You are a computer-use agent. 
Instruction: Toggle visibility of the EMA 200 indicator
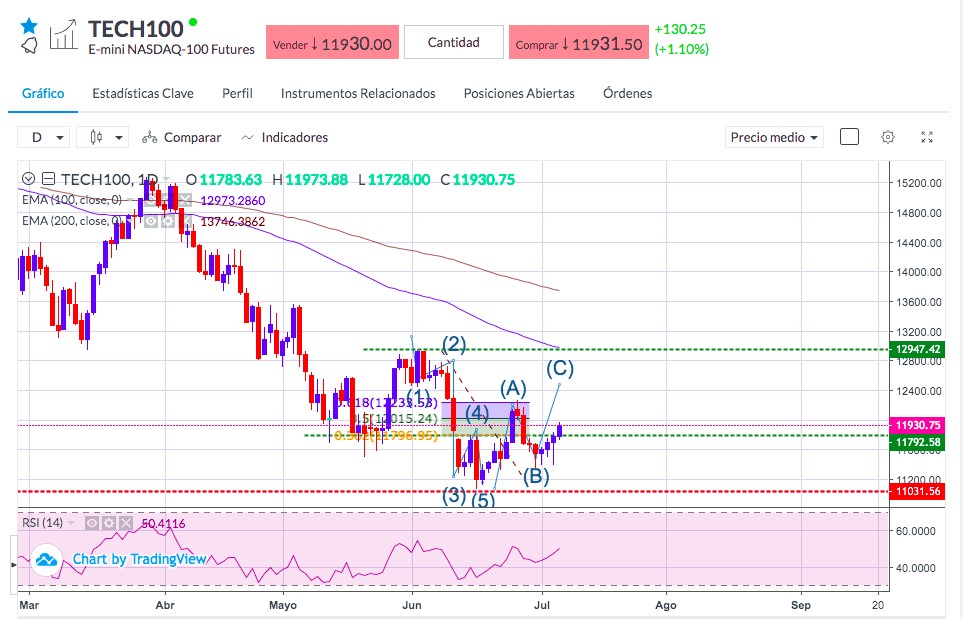click(x=151, y=222)
